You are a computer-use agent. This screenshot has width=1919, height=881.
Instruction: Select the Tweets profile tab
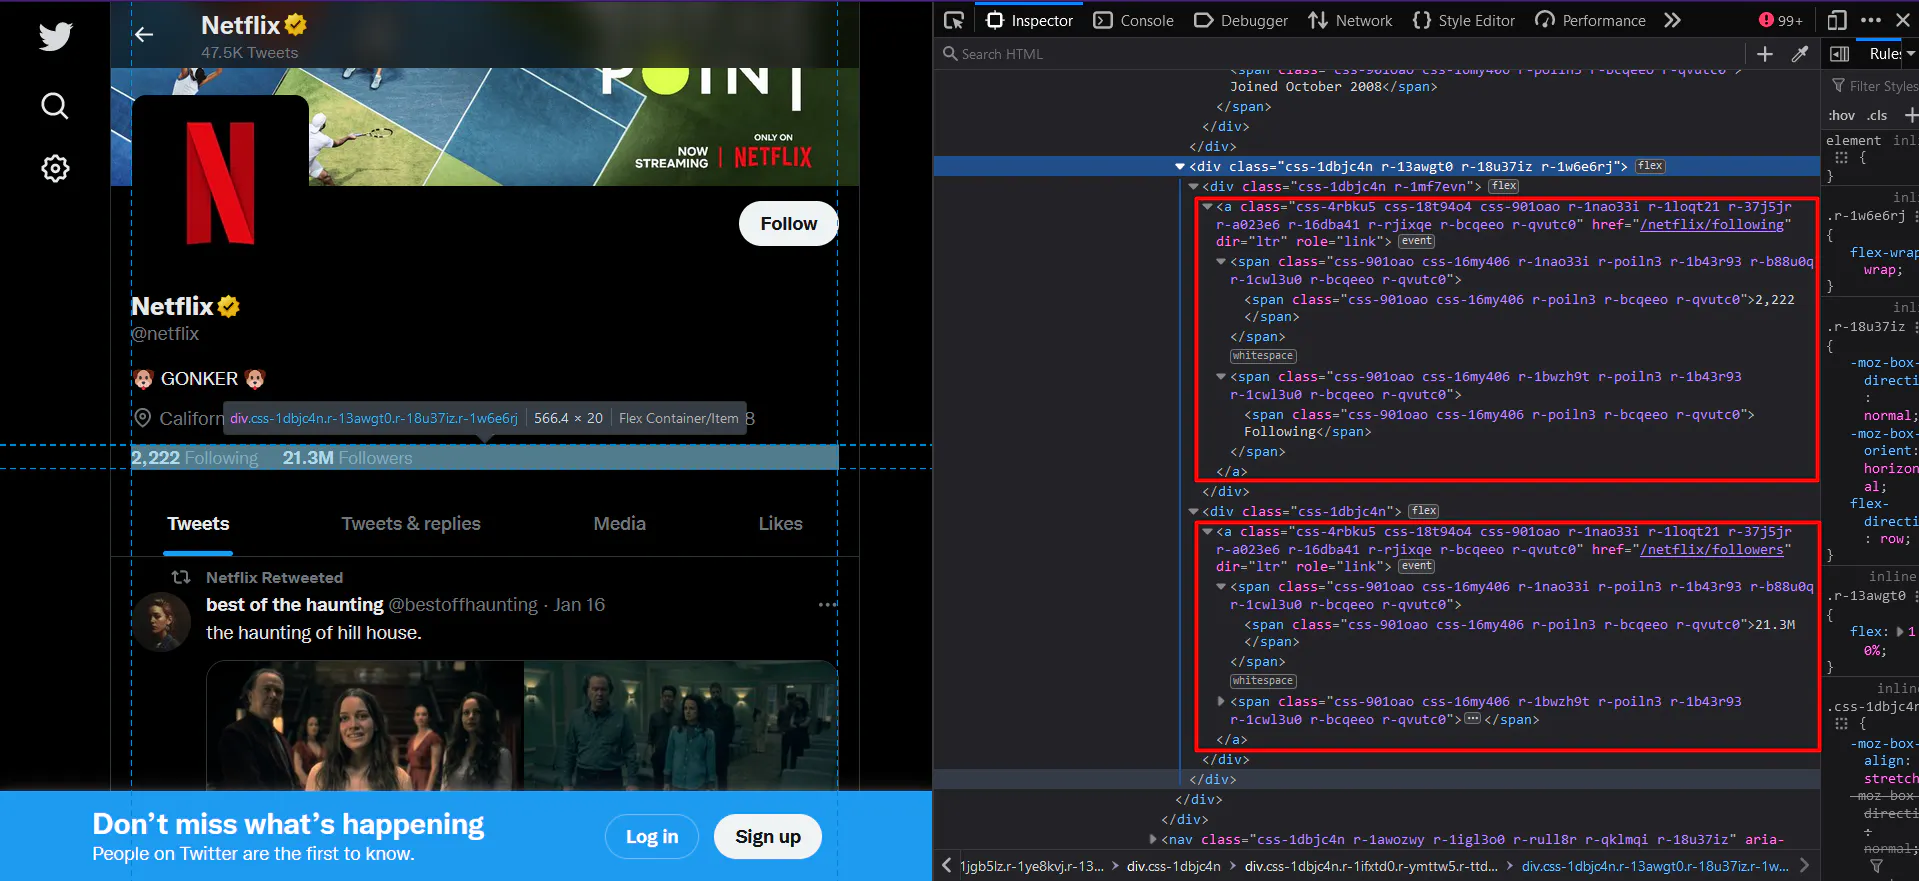(x=198, y=524)
